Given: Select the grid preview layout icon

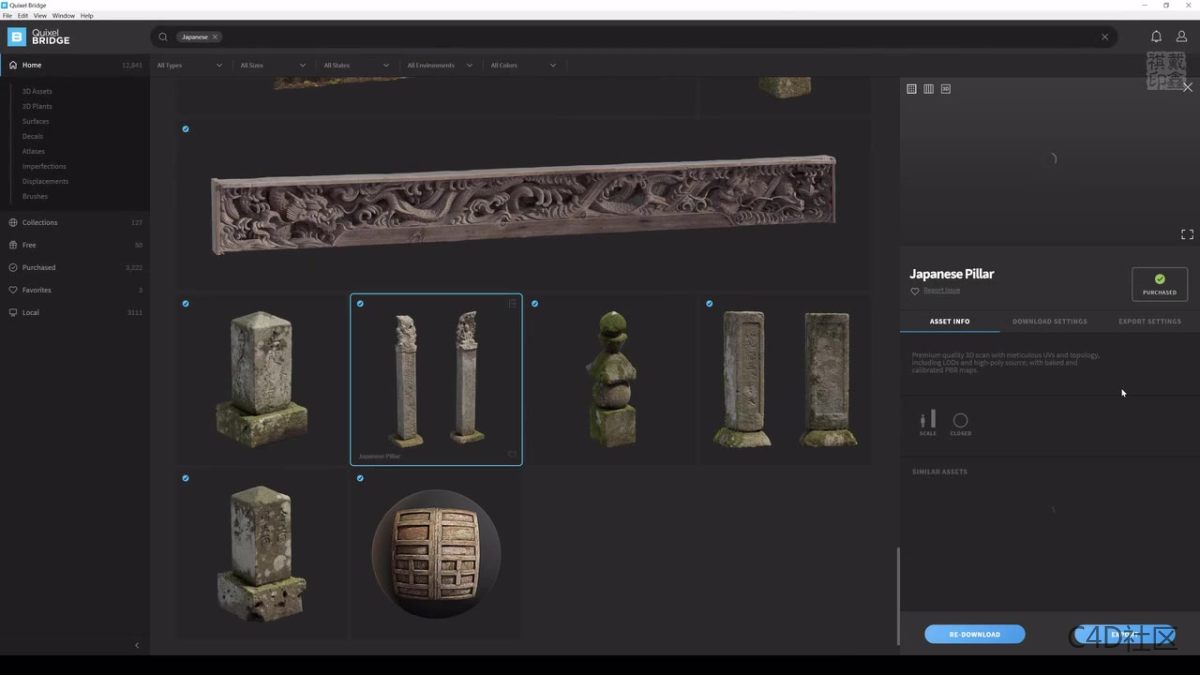Looking at the screenshot, I should (x=911, y=89).
